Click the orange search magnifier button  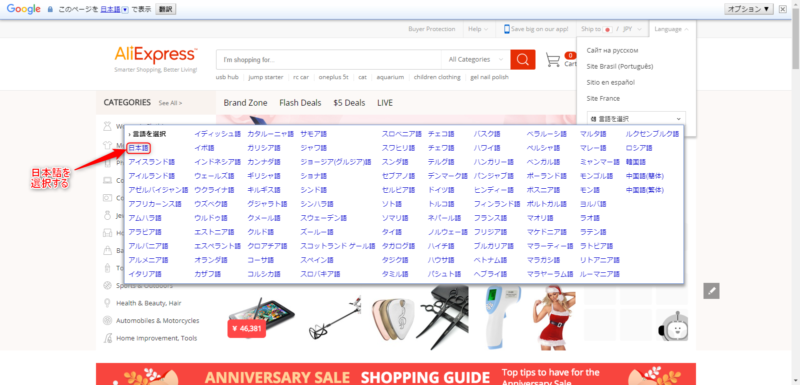point(522,60)
